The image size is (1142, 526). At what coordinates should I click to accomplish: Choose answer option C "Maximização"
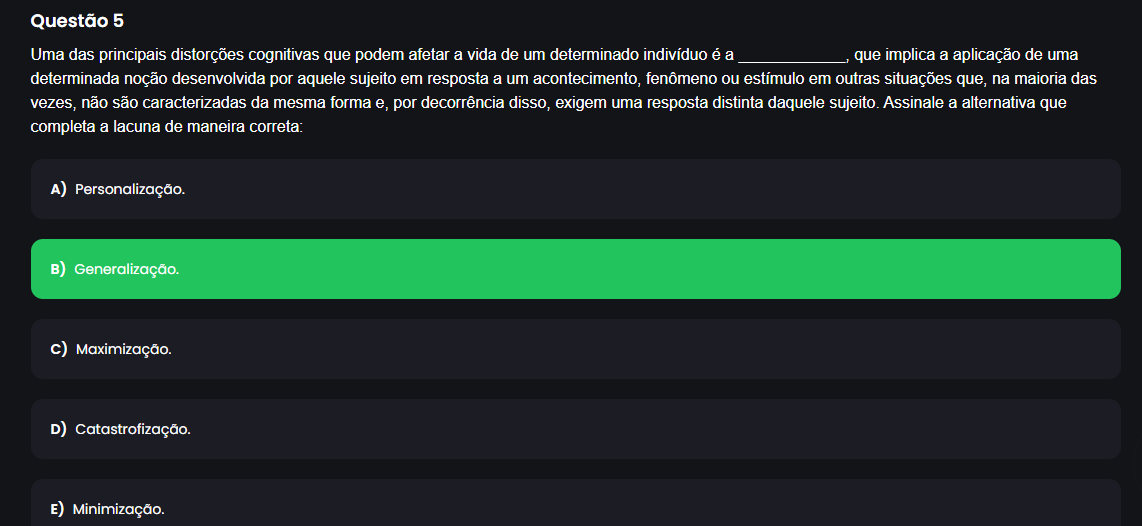click(x=575, y=349)
